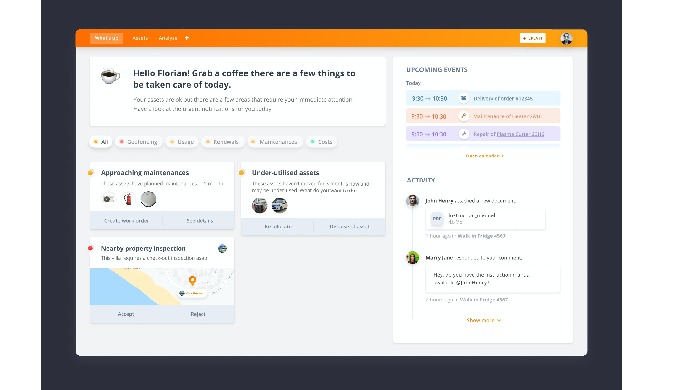Click the yellow marker on Approaching maintenances card
The height and width of the screenshot is (390, 680).
[91, 173]
